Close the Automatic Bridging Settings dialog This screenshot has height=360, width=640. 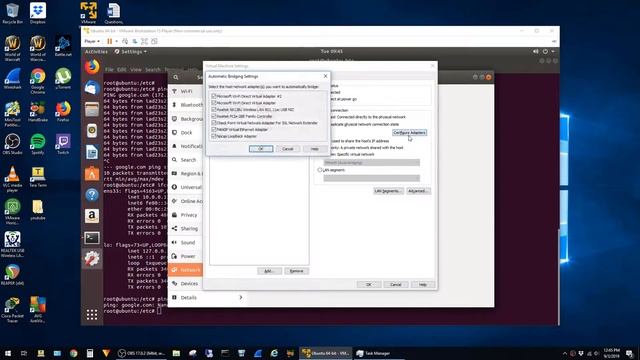pyautogui.click(x=325, y=76)
